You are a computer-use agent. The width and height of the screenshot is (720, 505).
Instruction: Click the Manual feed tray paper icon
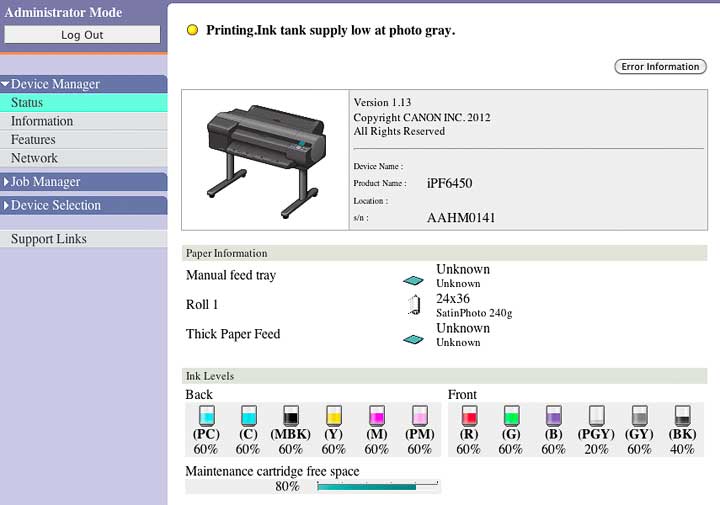tap(413, 280)
